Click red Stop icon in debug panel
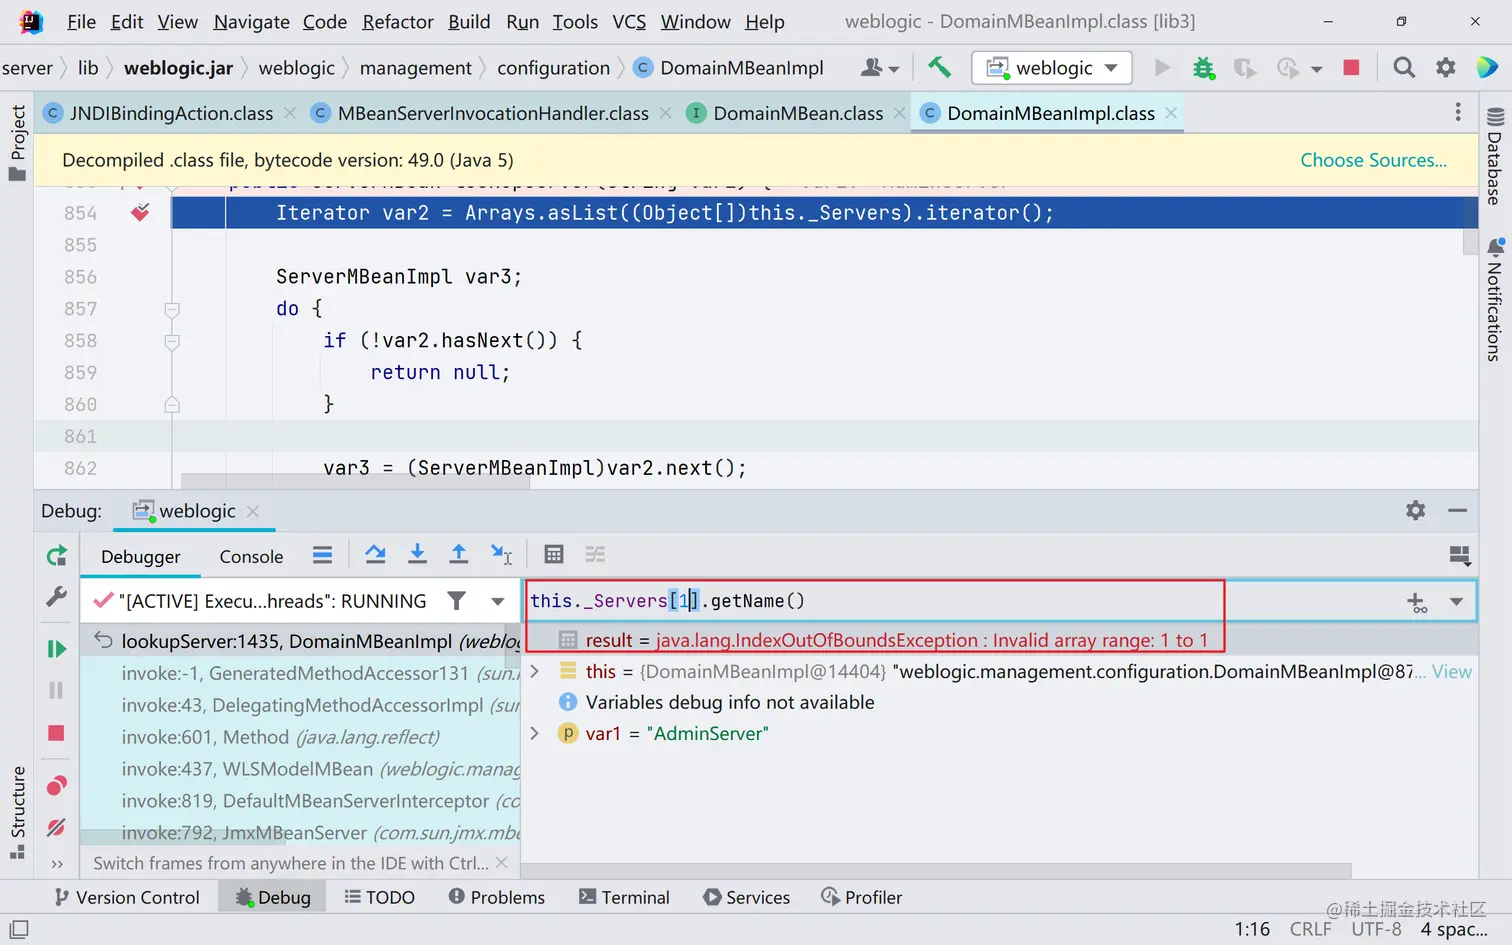Image resolution: width=1512 pixels, height=945 pixels. coord(57,733)
